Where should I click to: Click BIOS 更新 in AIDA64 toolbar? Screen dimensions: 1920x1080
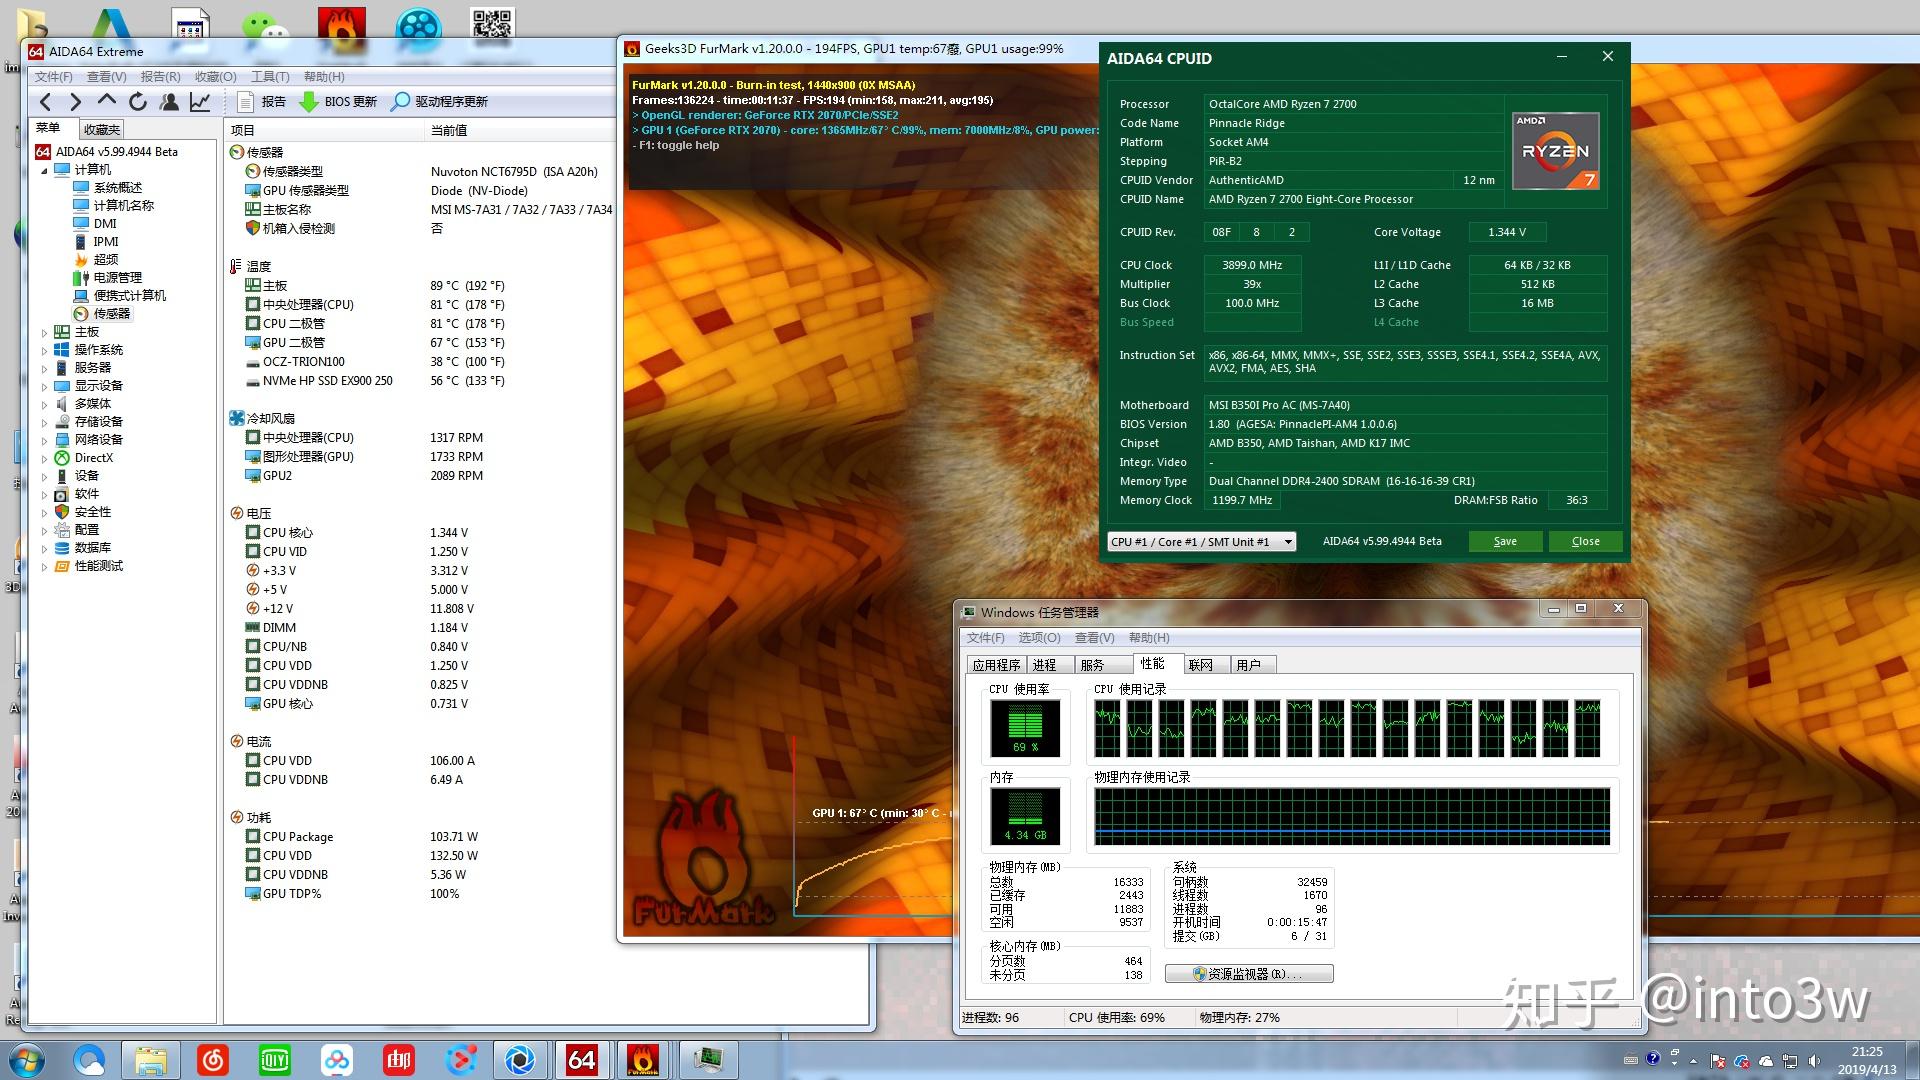click(x=339, y=101)
